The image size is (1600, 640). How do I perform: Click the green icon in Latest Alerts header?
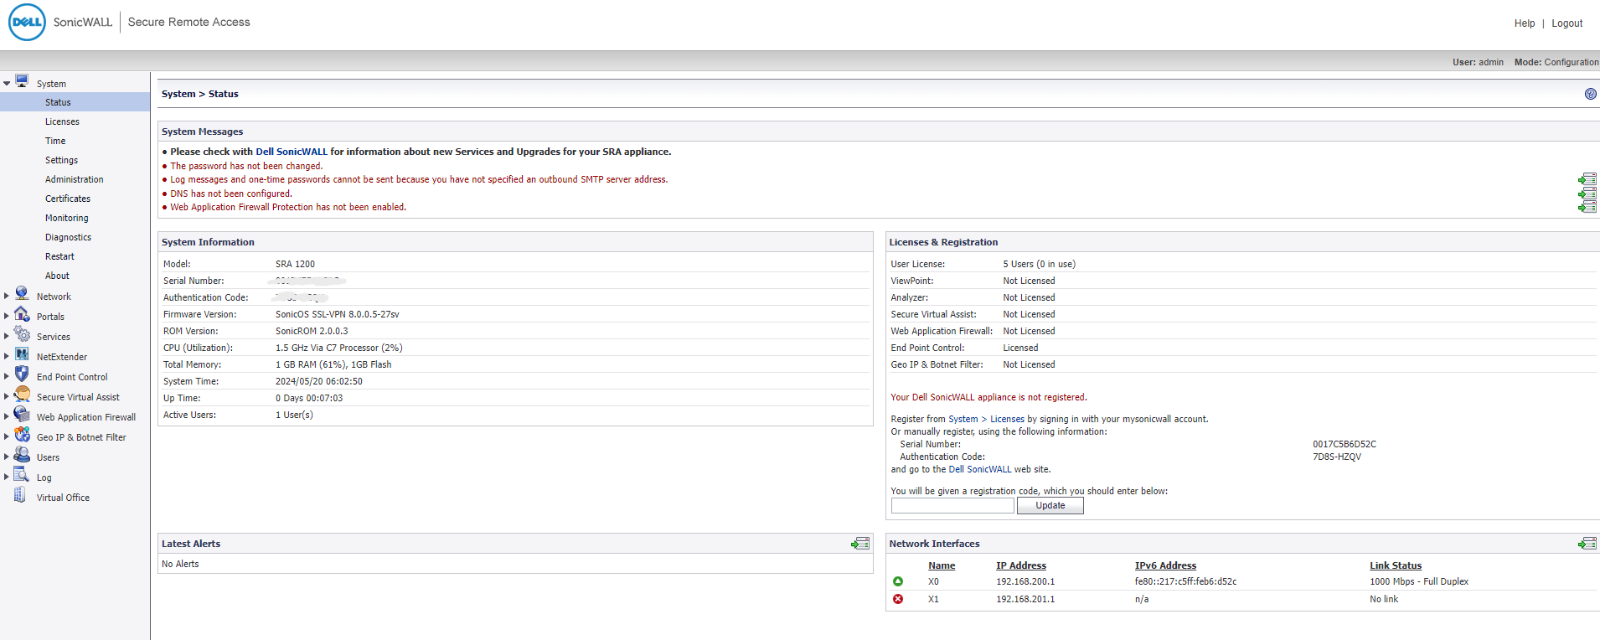tap(860, 544)
